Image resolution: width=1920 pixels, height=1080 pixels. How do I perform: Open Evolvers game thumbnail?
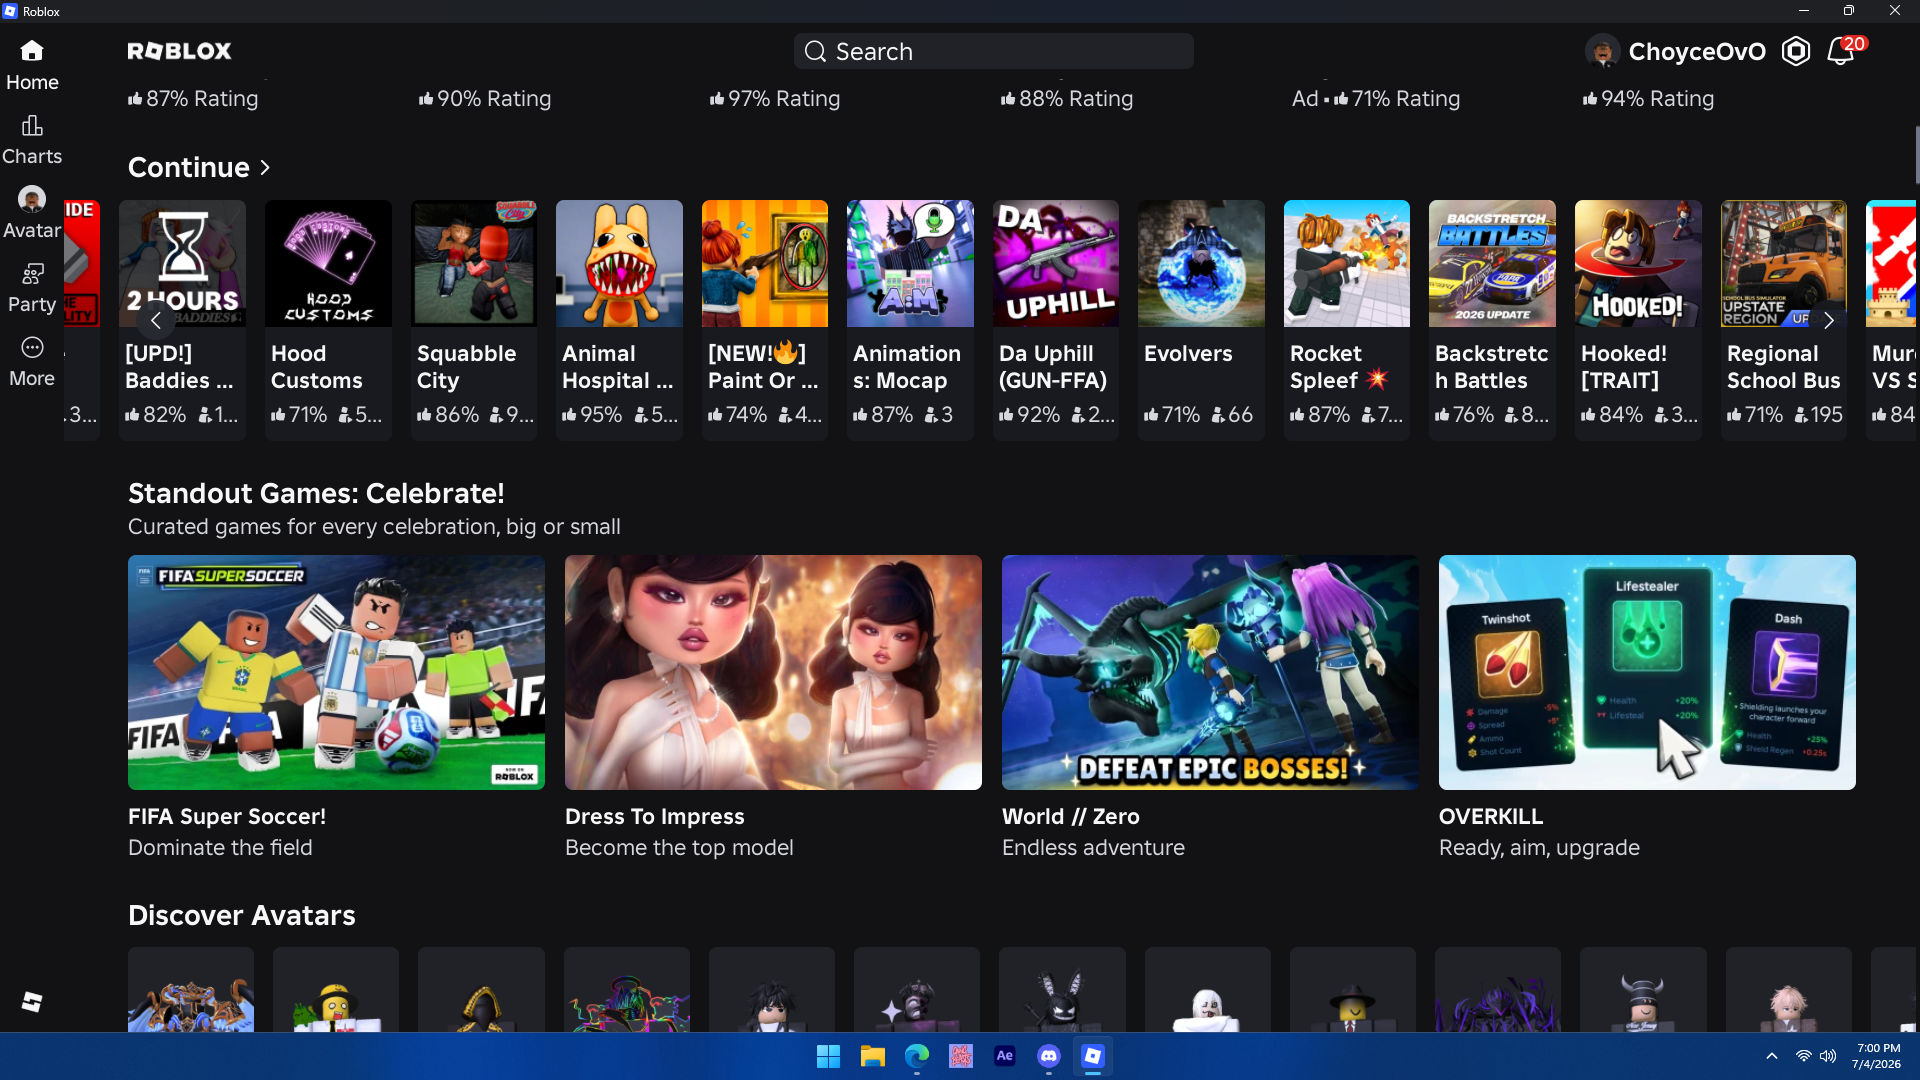(x=1201, y=263)
